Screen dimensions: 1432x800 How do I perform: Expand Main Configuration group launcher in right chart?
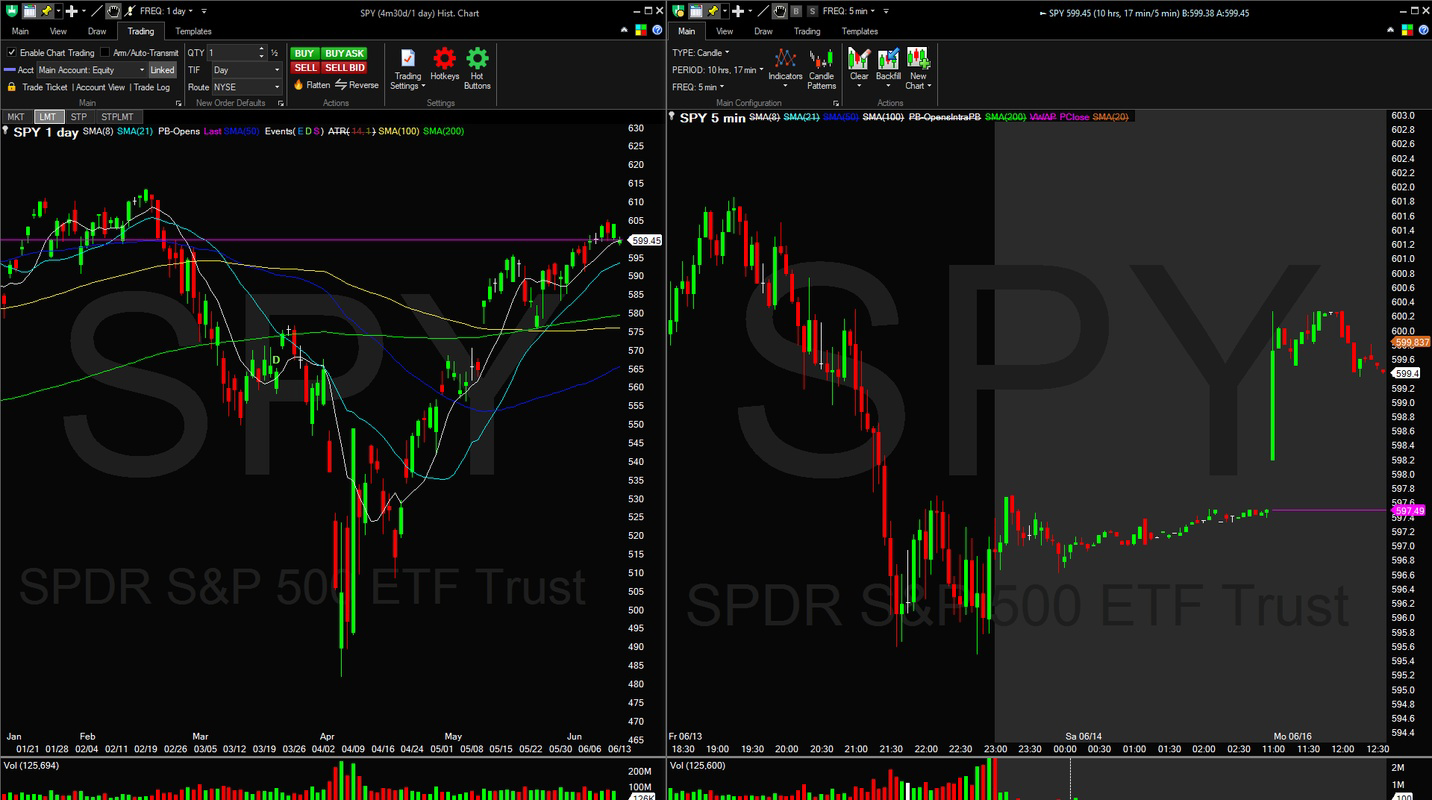coord(836,103)
